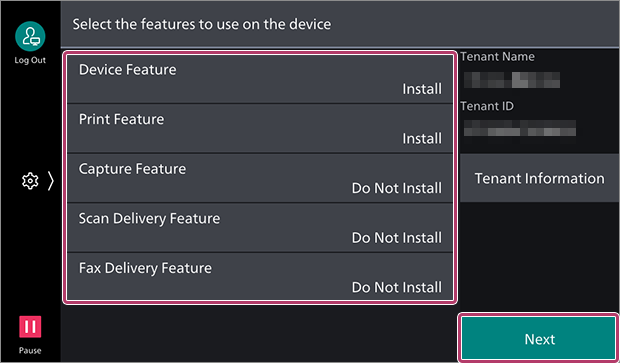Click the green Next button

[x=539, y=338]
